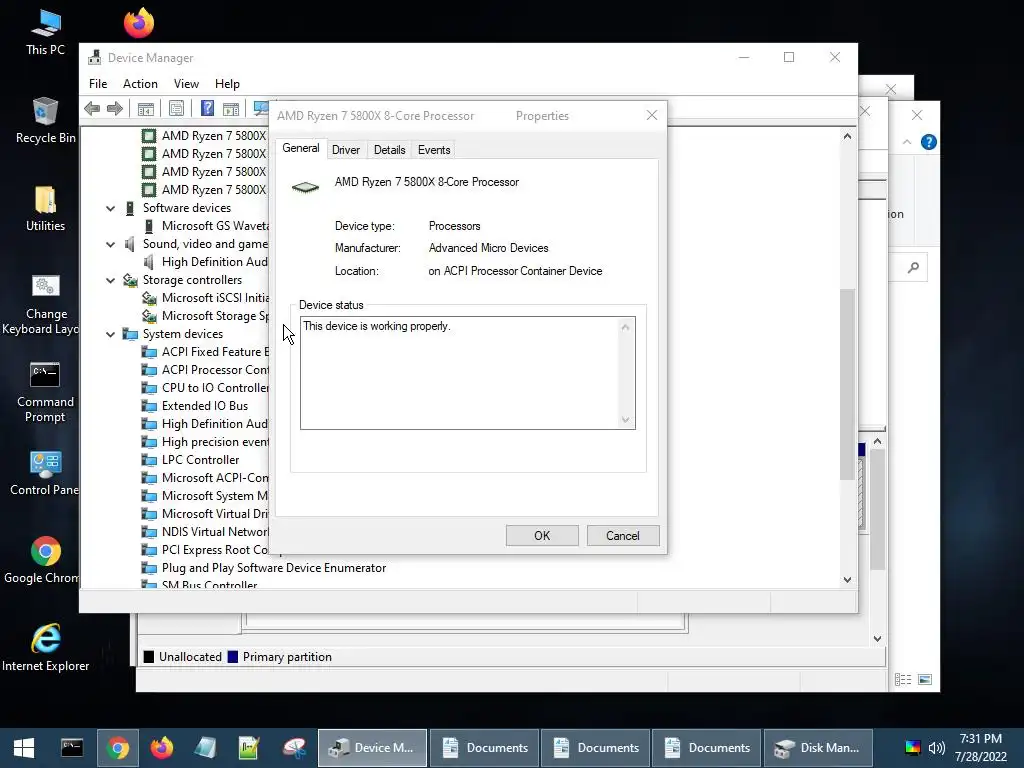Select the Microsoft iSCSI Initiator device icon

150,298
